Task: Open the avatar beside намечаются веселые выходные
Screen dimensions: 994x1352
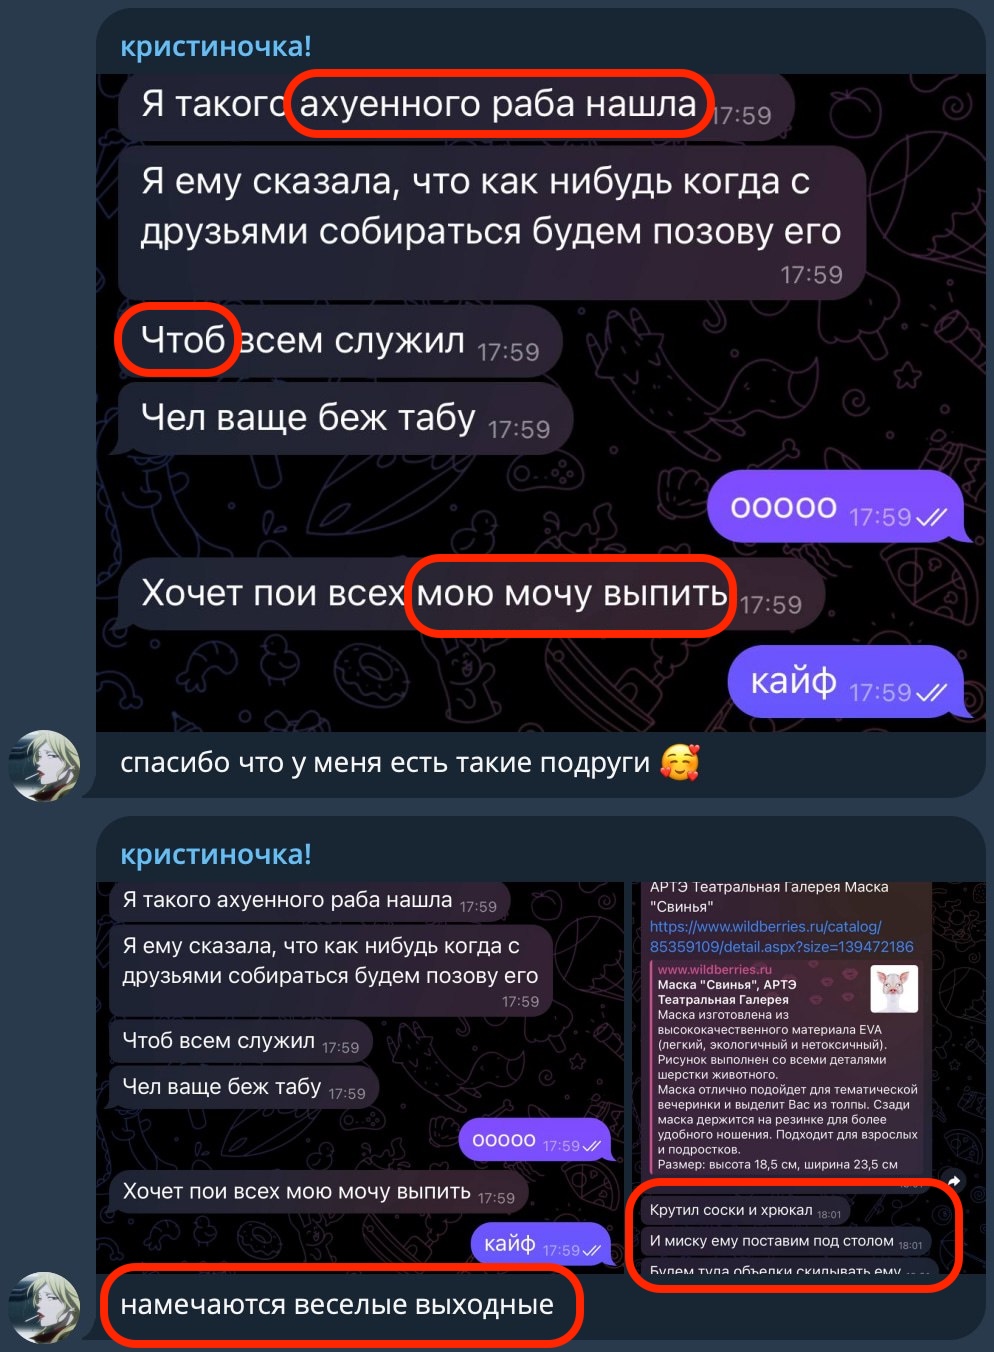Action: pos(45,1307)
